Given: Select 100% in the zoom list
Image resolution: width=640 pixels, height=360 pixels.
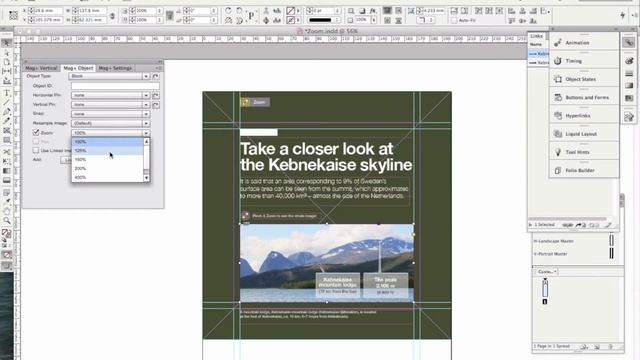Looking at the screenshot, I should coord(108,142).
